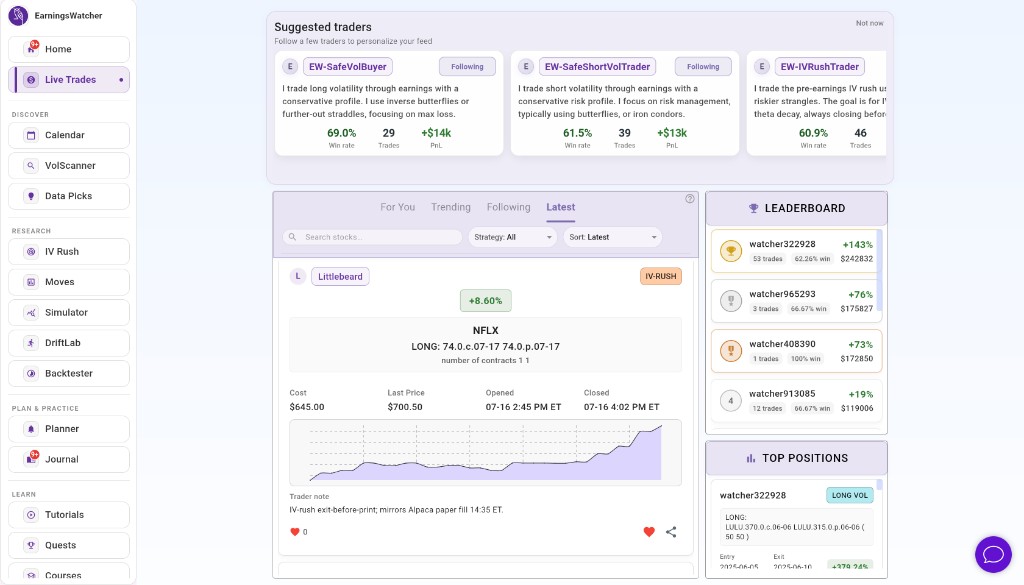1024x585 pixels.
Task: Open EW-IVRushTrader trader profile
Action: [x=820, y=67]
